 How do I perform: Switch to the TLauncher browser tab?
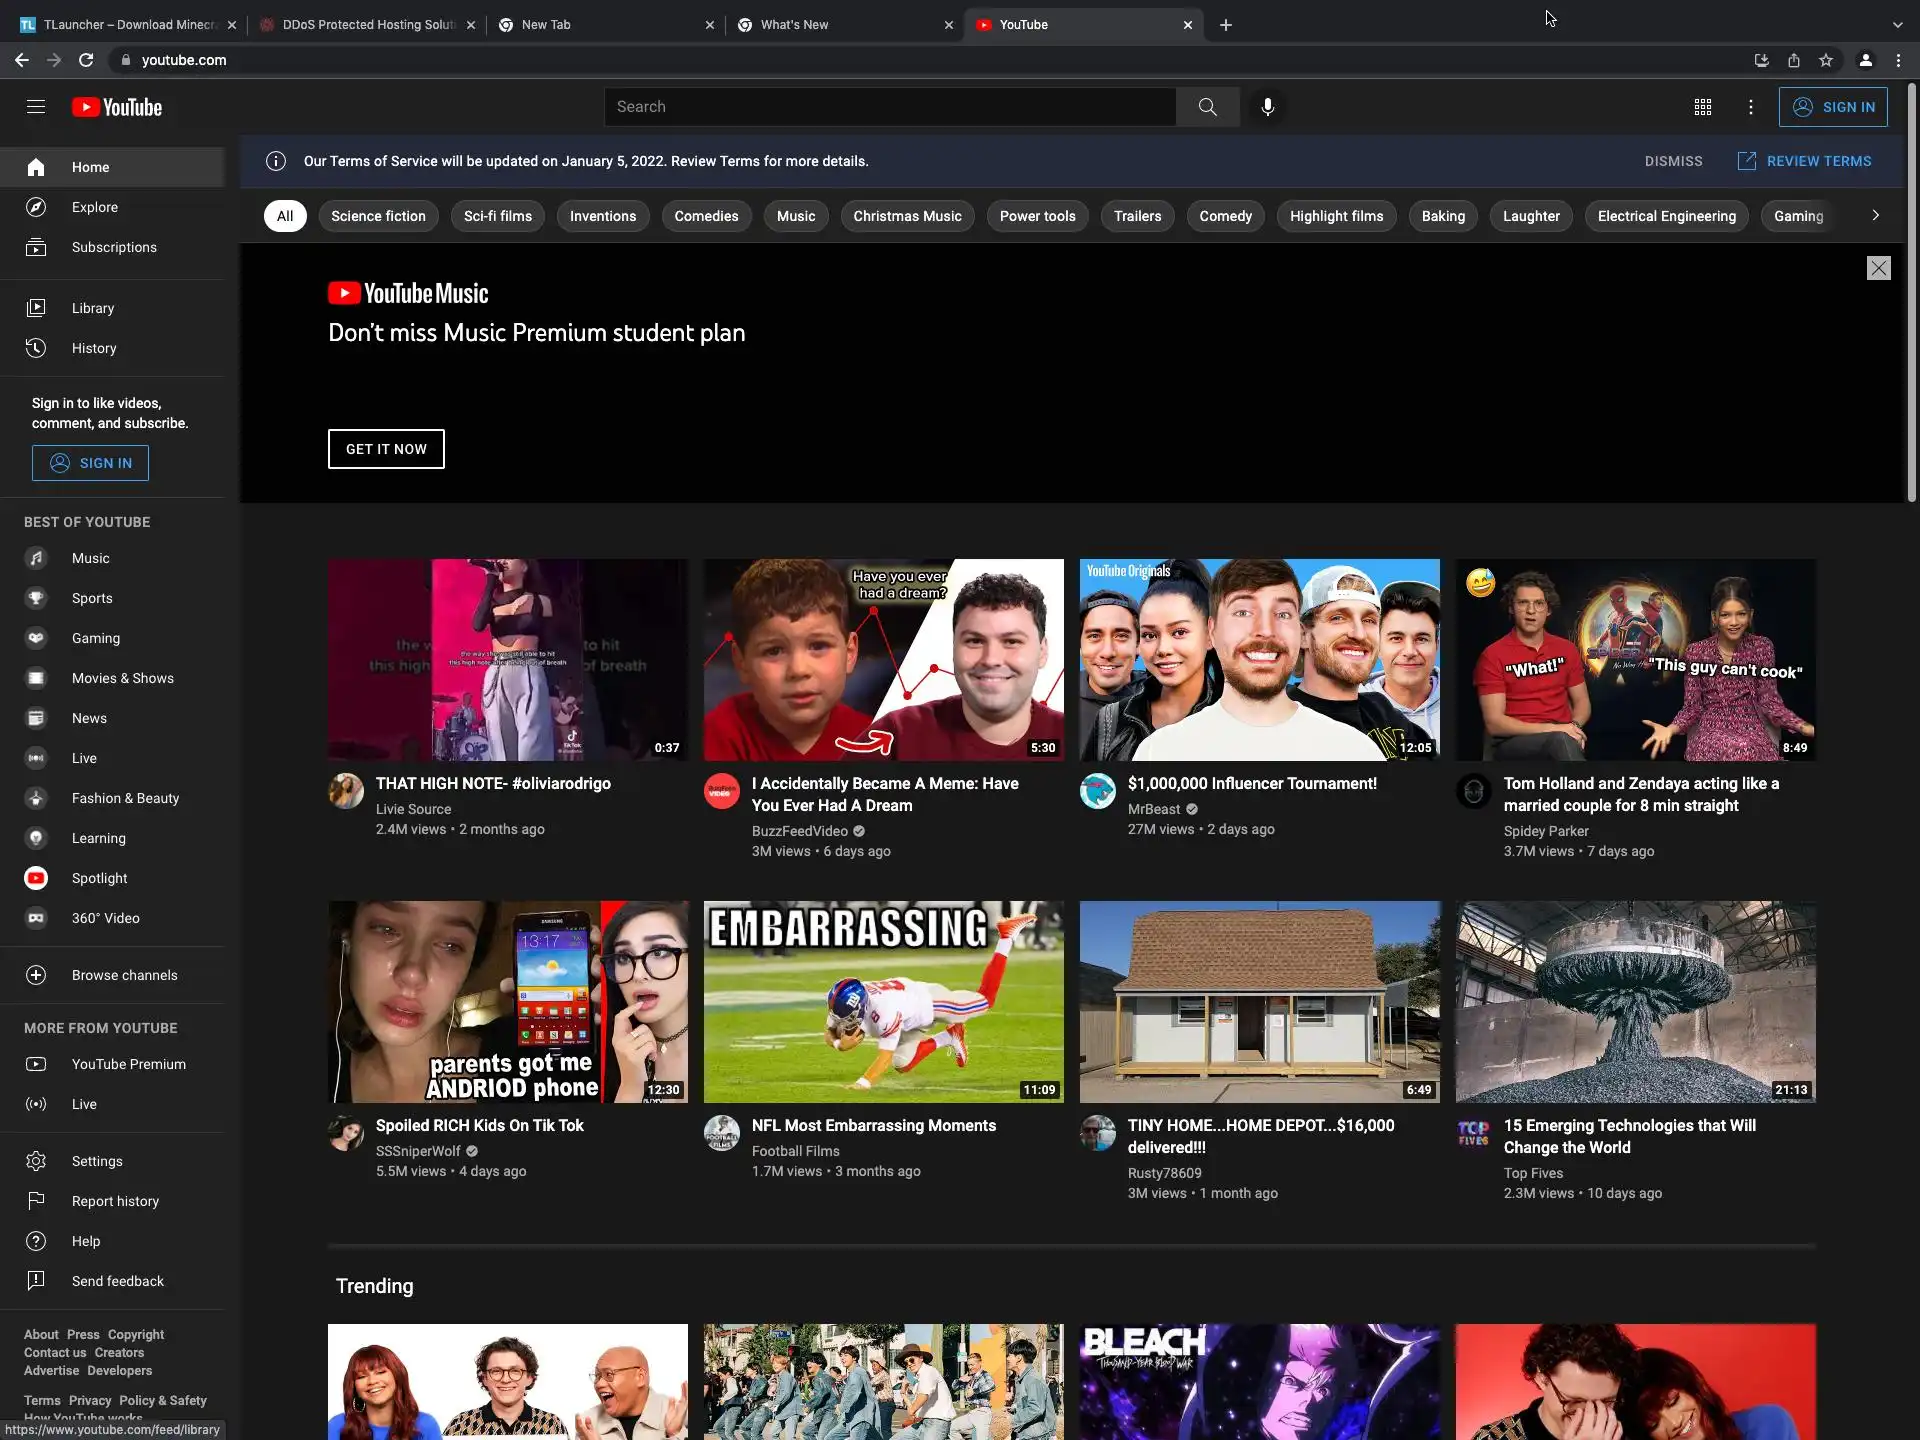[125, 25]
